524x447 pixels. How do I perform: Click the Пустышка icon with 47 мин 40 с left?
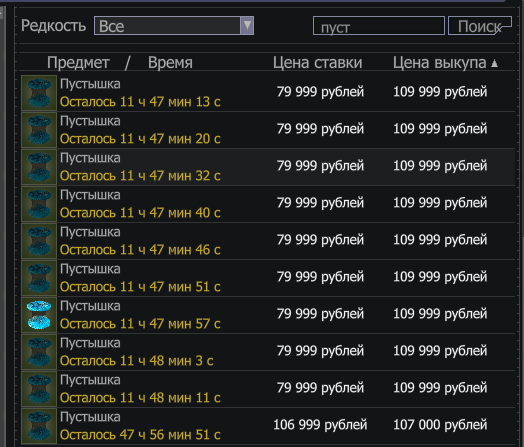click(39, 204)
